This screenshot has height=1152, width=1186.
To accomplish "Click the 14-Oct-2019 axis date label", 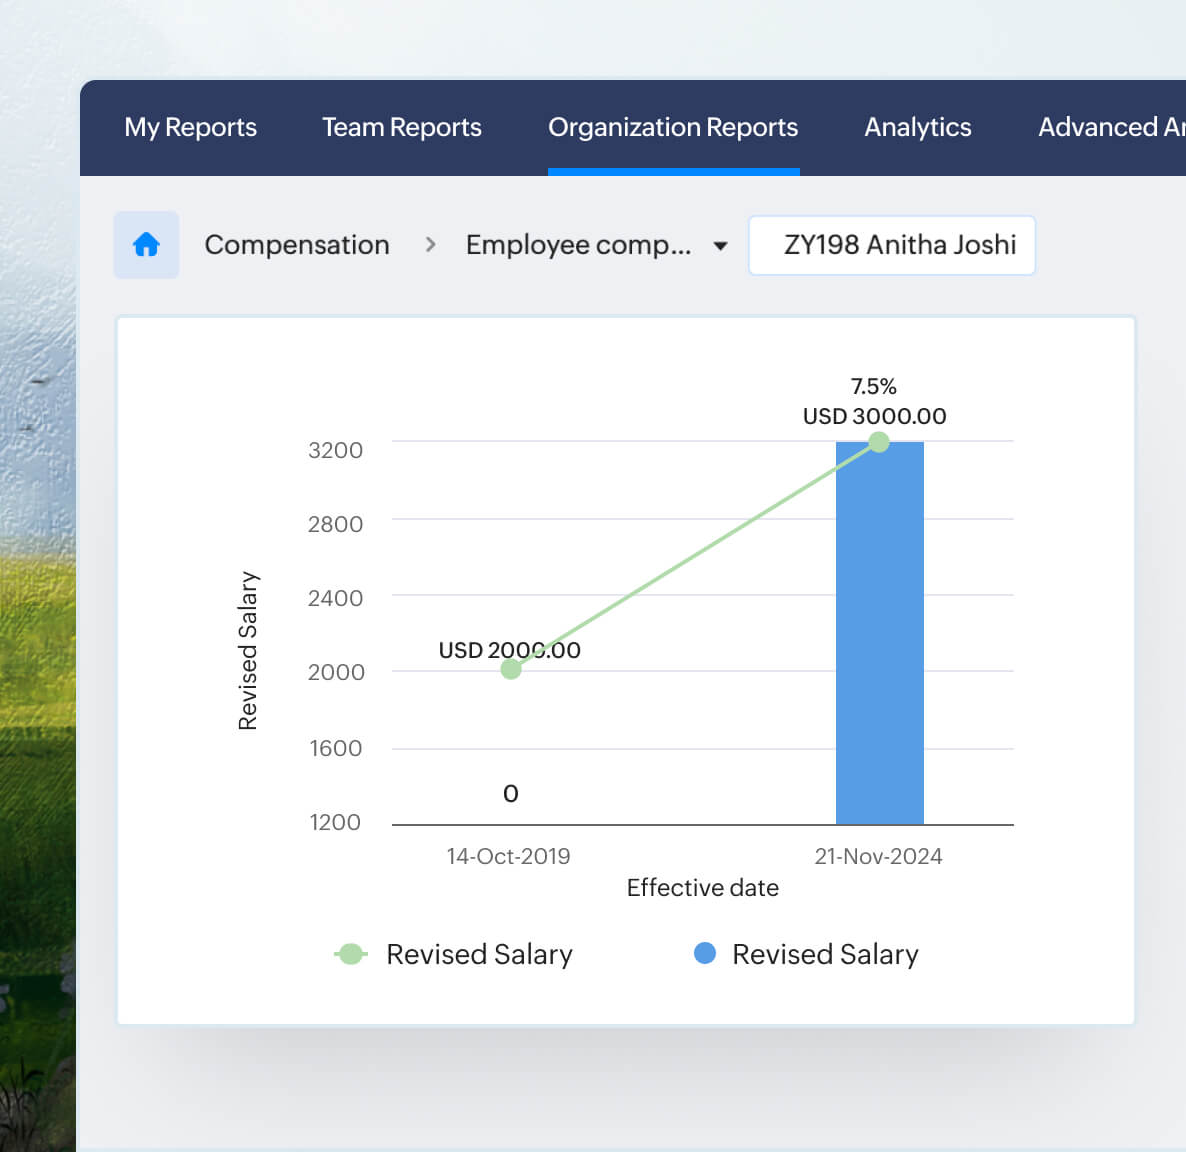I will point(508,856).
